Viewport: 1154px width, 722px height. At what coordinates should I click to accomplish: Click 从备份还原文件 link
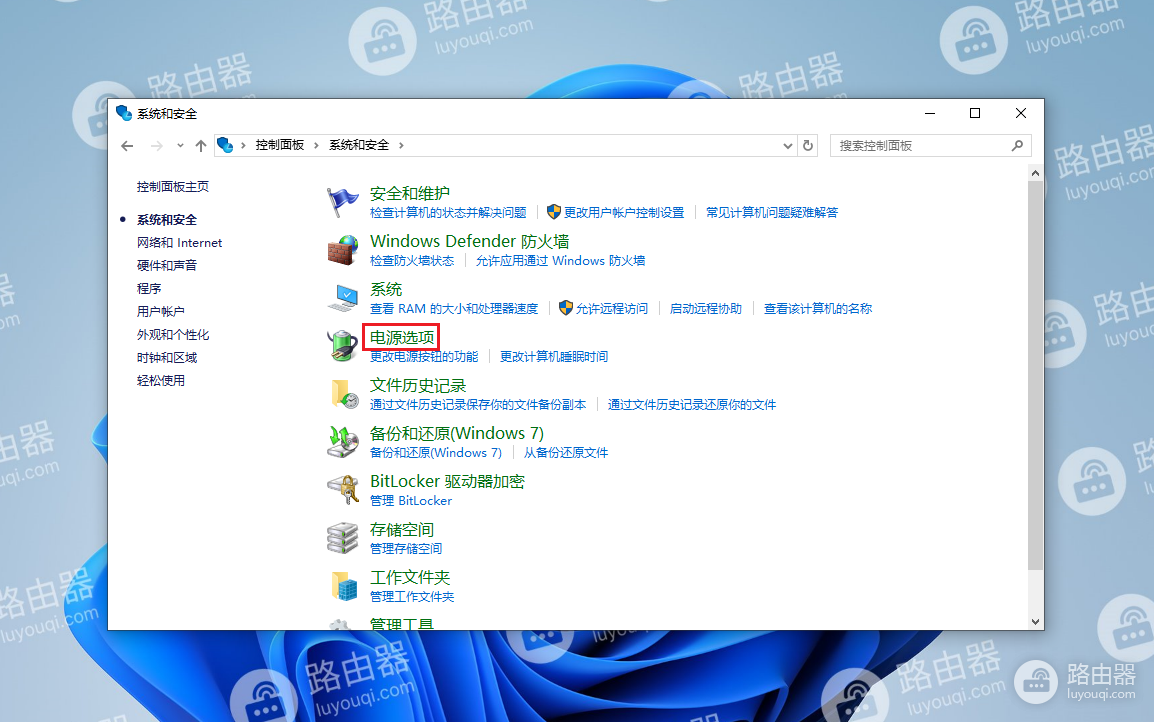566,453
